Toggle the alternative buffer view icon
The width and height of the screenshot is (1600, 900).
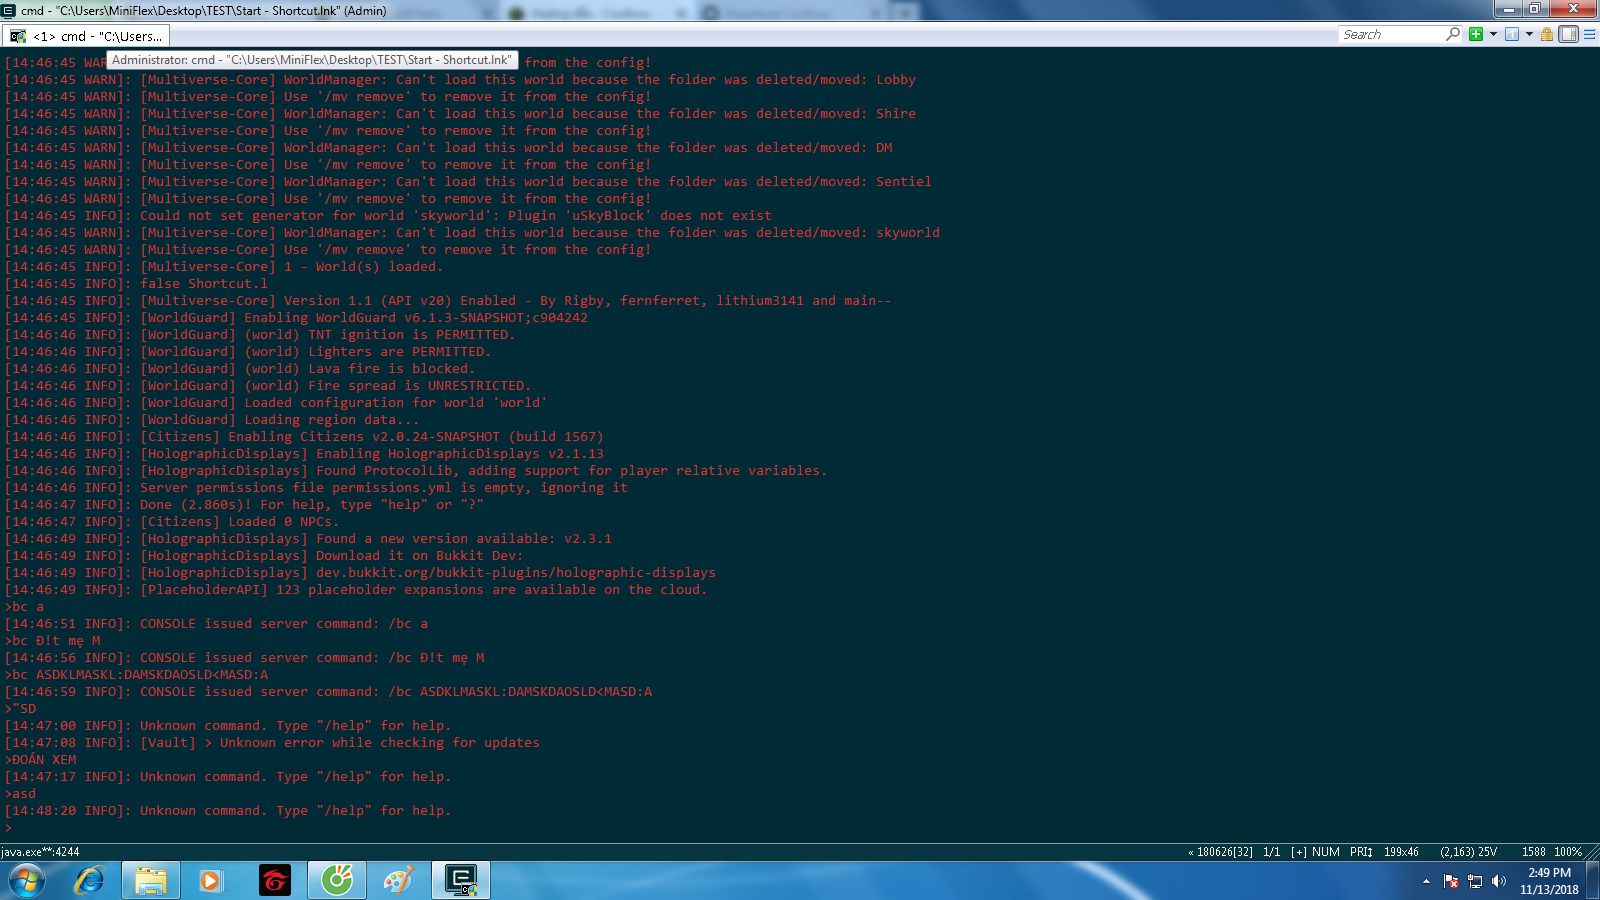tap(1568, 34)
